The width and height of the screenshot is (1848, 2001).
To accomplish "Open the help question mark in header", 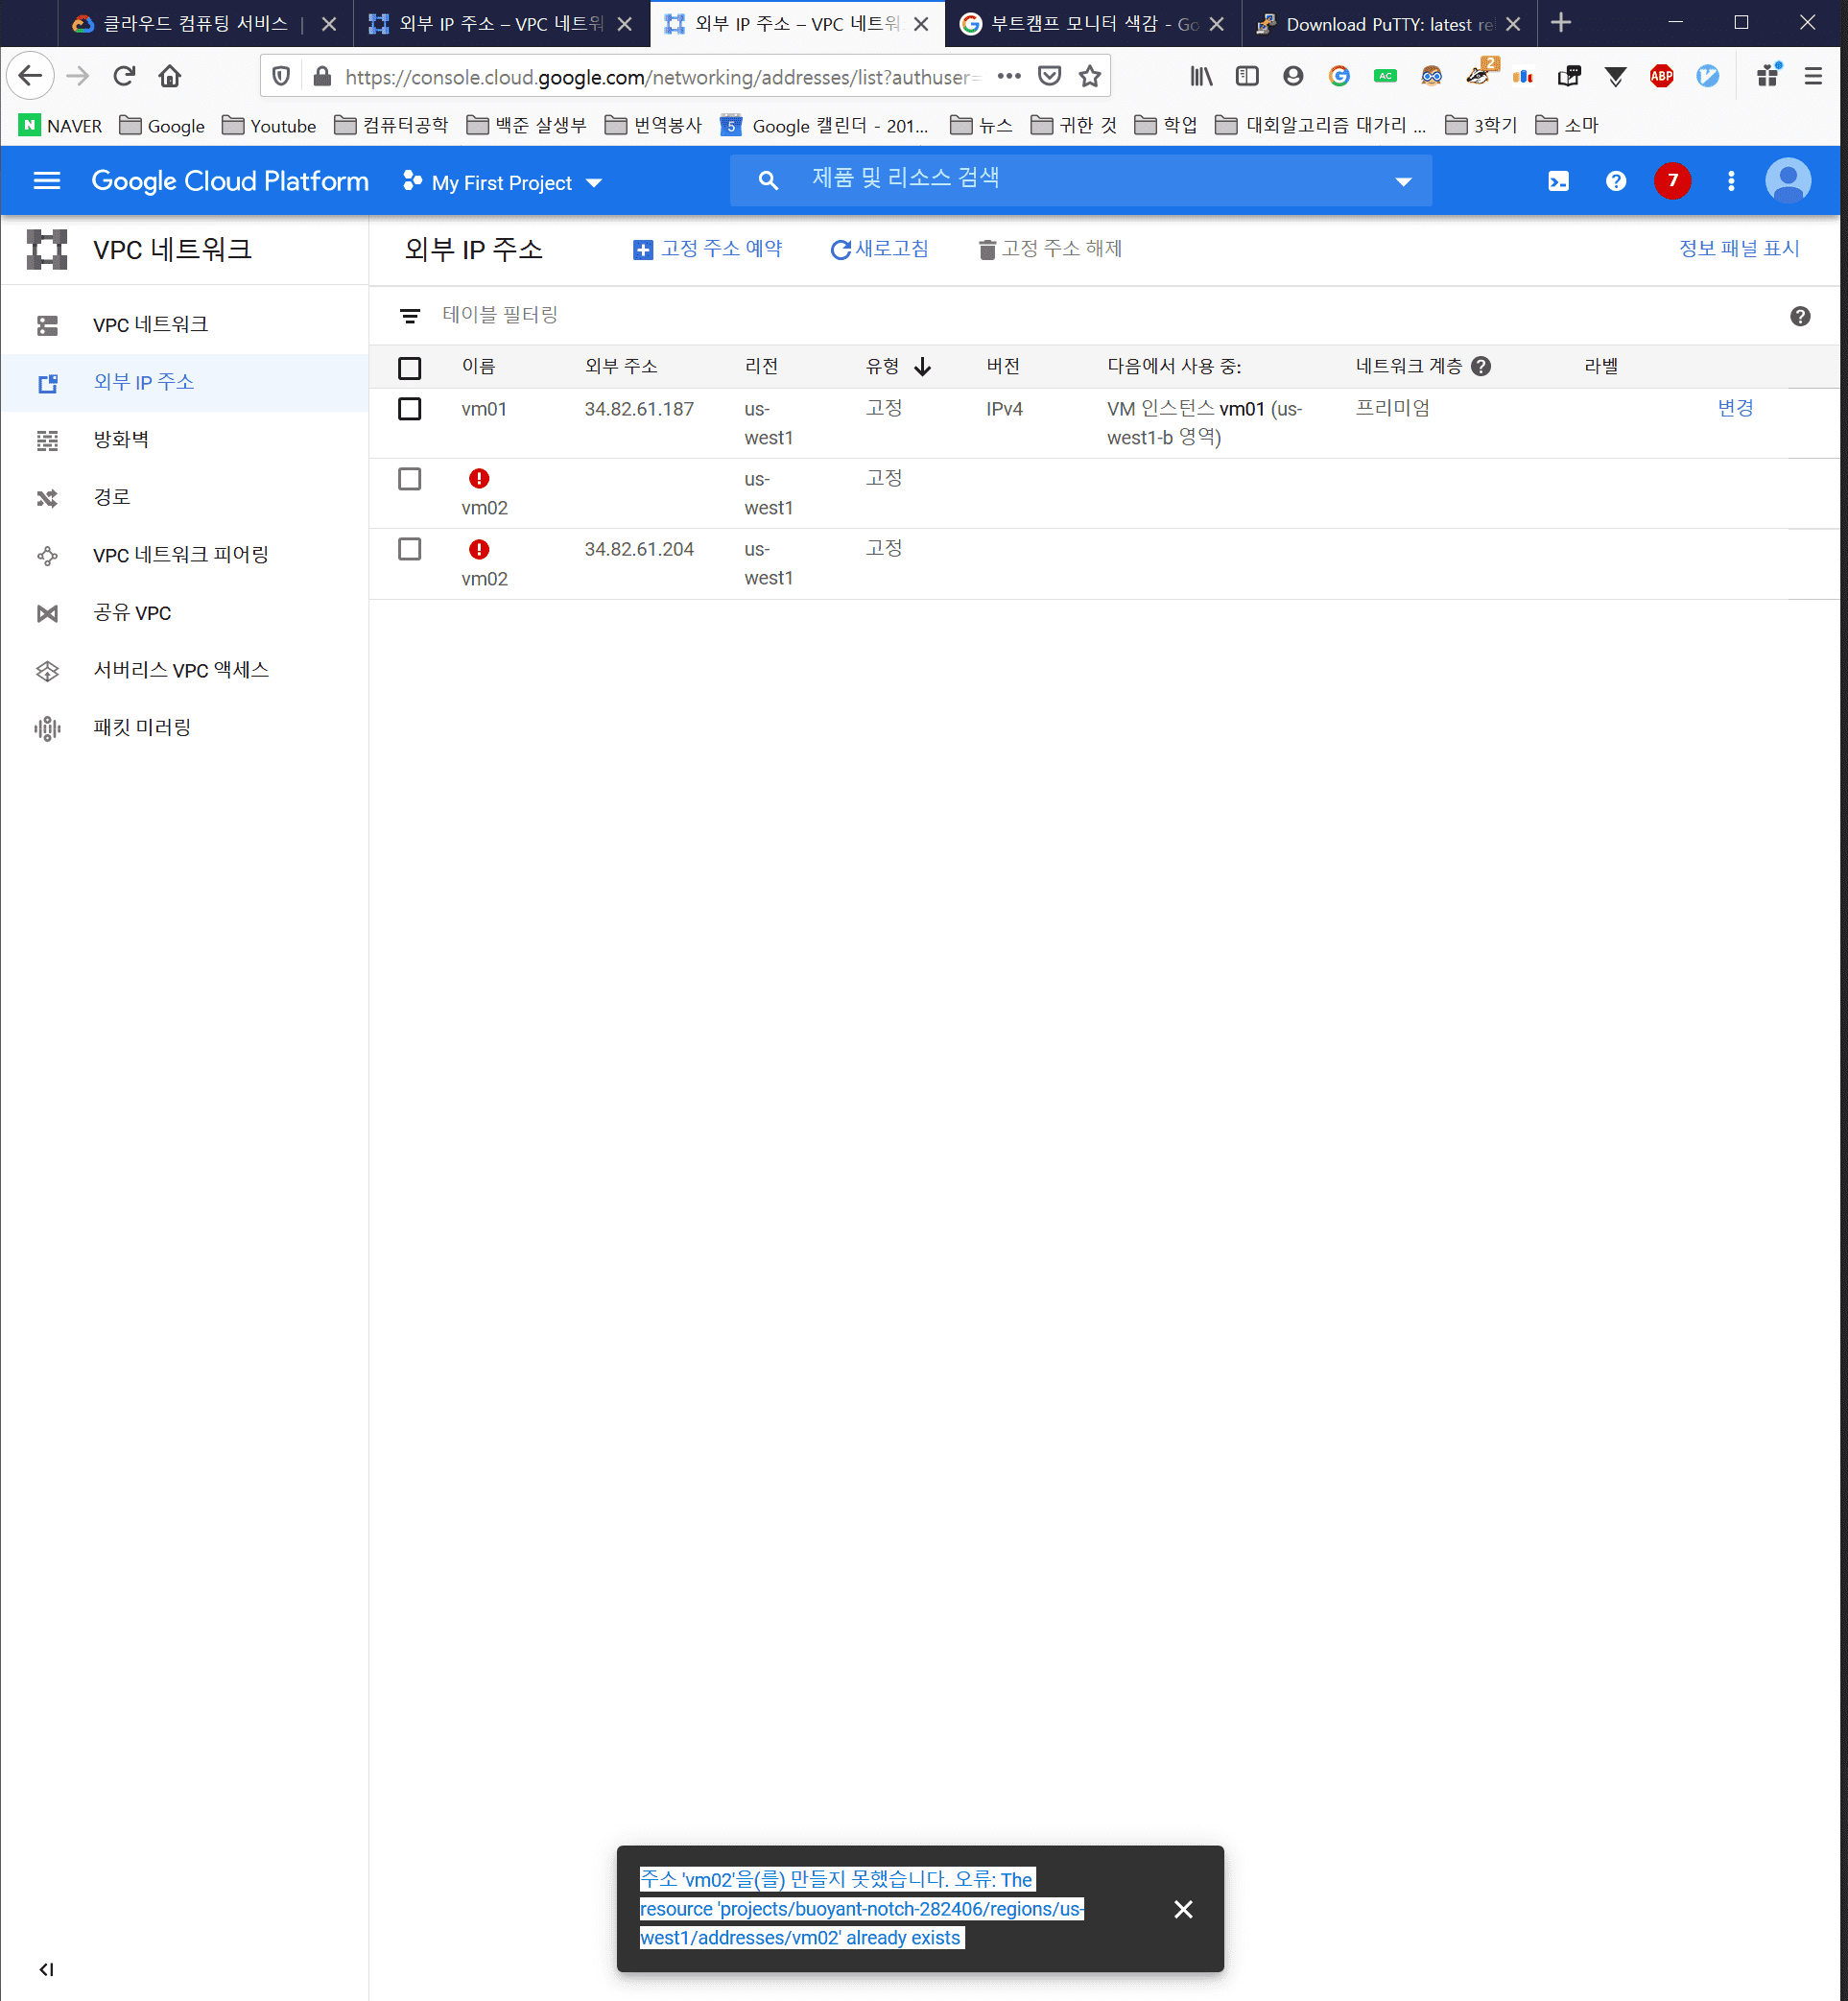I will (x=1615, y=181).
